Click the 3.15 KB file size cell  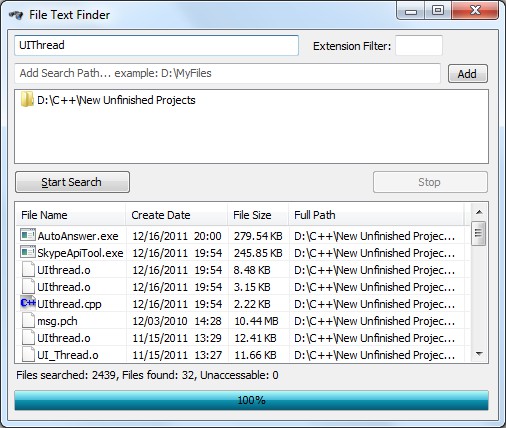coord(252,287)
